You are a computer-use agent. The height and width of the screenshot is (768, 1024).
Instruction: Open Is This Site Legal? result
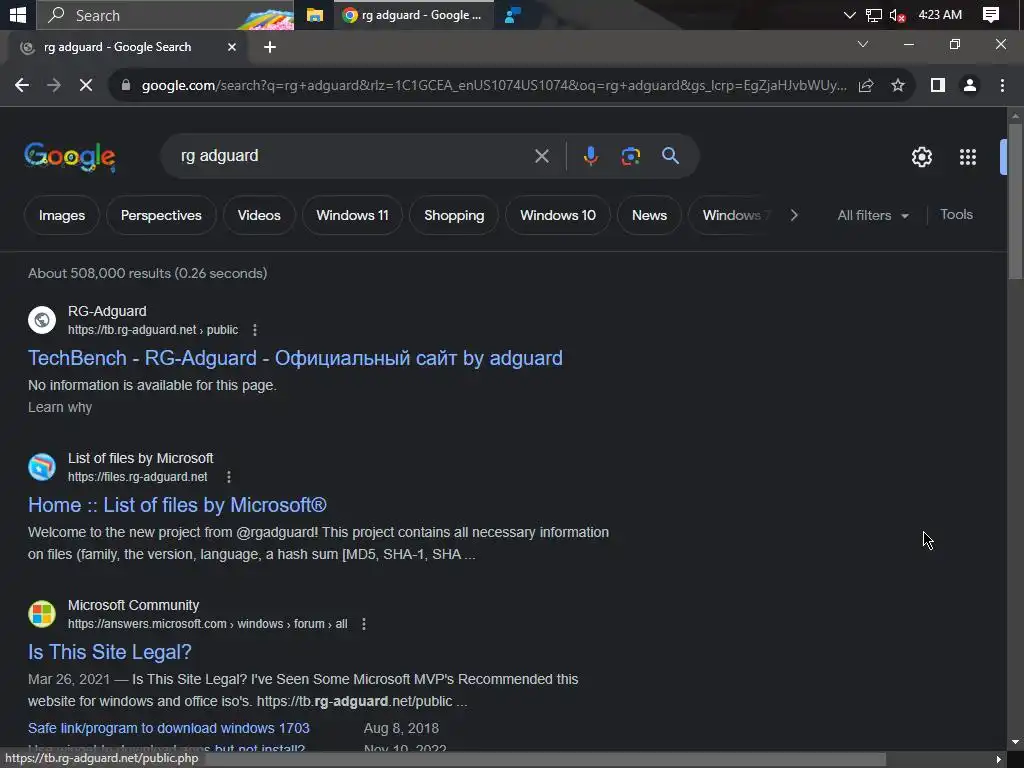110,652
